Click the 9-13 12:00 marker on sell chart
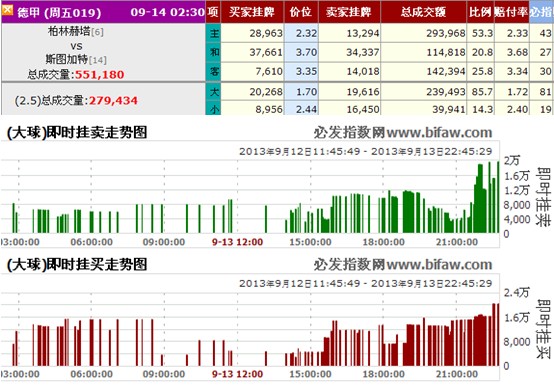The width and height of the screenshot is (554, 385). click(237, 242)
